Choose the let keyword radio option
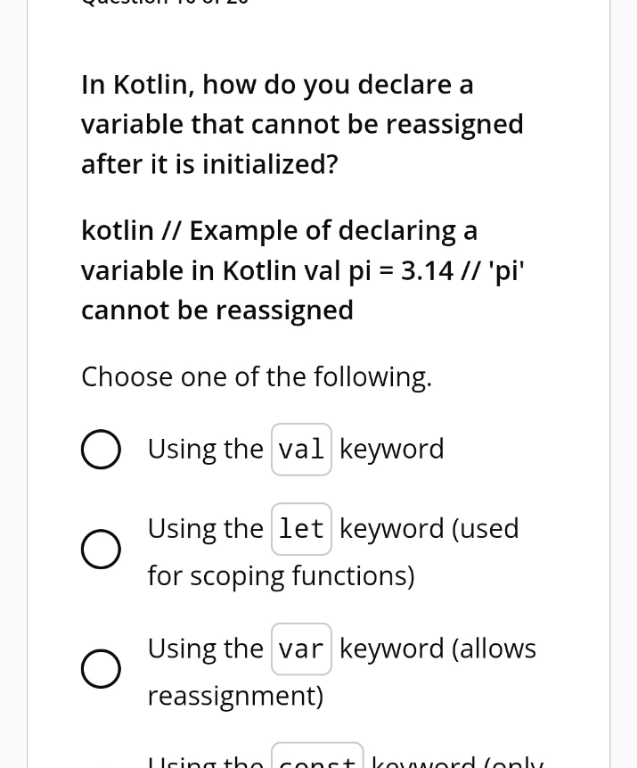This screenshot has height=768, width=637. (101, 549)
